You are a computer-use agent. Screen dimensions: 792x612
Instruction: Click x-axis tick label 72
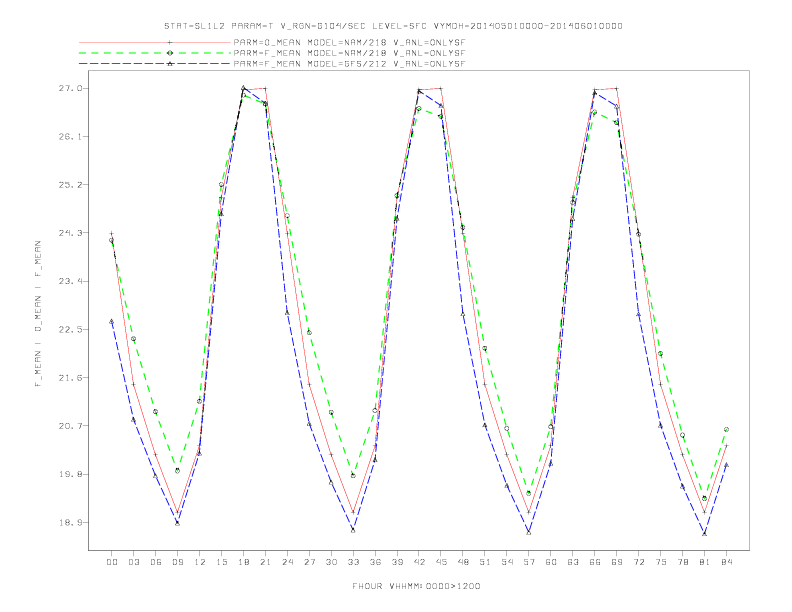(x=639, y=562)
